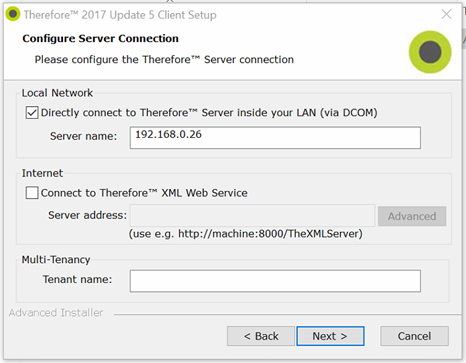Screen dimensions: 466x363
Task: Click the Multi-Tenancy group label
Action: pos(56,260)
